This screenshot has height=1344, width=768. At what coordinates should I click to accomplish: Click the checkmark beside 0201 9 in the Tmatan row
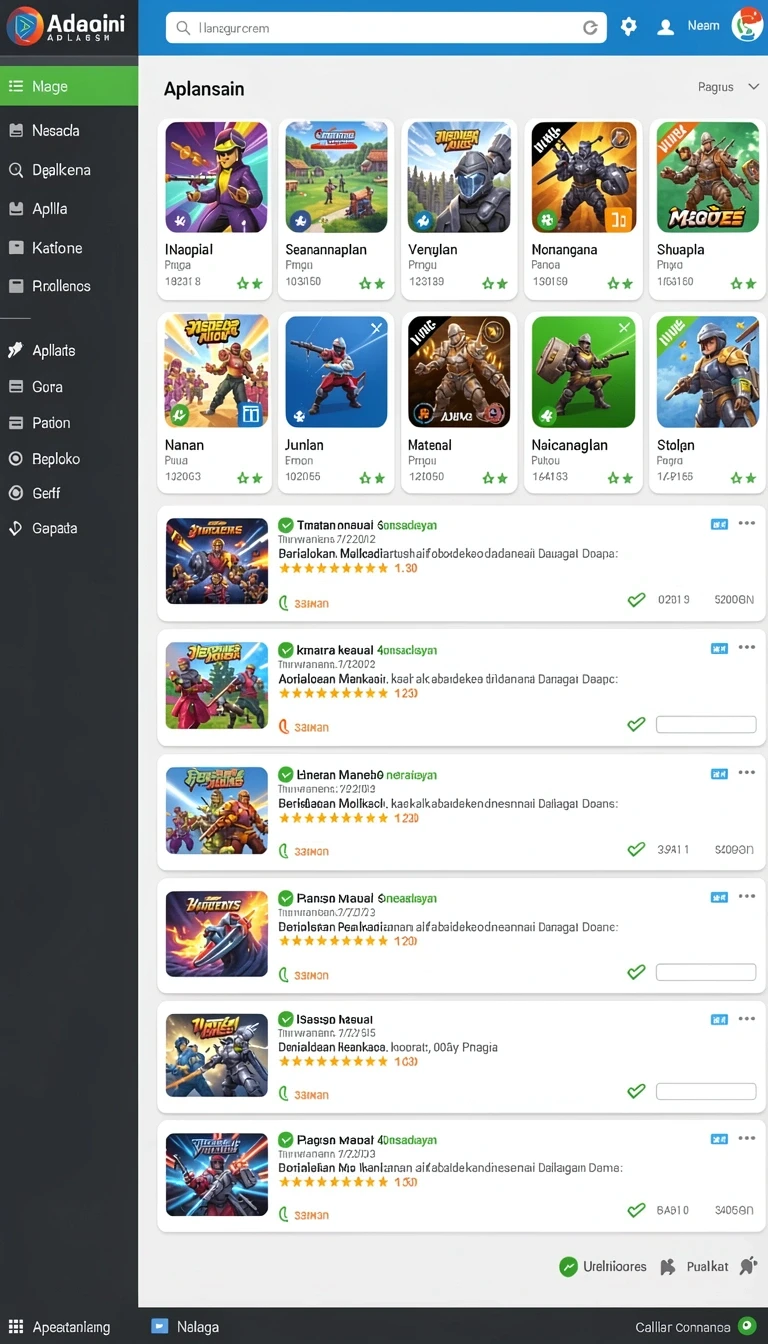tap(636, 600)
